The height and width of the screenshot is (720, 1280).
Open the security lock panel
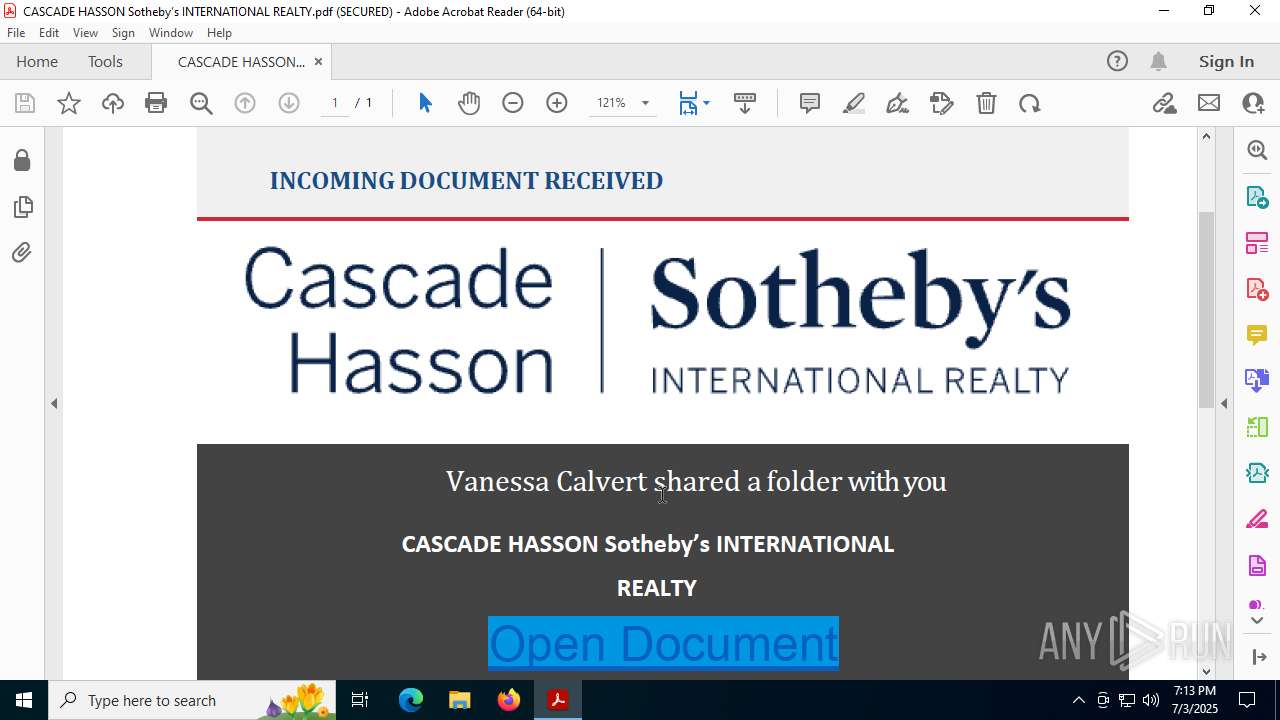tap(22, 161)
